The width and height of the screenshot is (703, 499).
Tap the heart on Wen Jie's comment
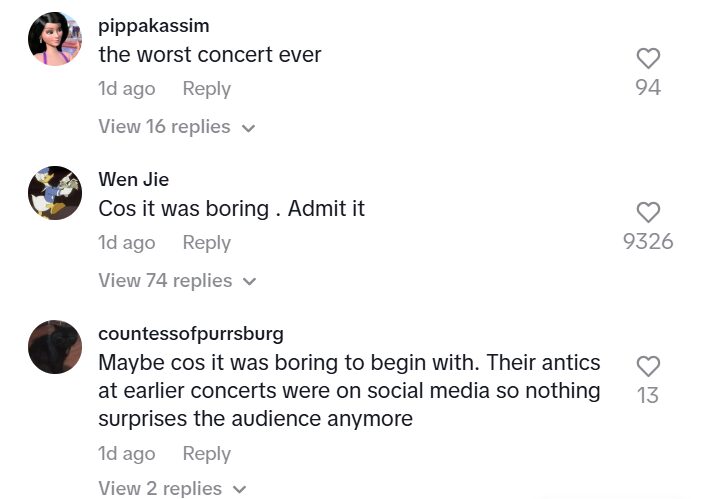click(x=648, y=212)
